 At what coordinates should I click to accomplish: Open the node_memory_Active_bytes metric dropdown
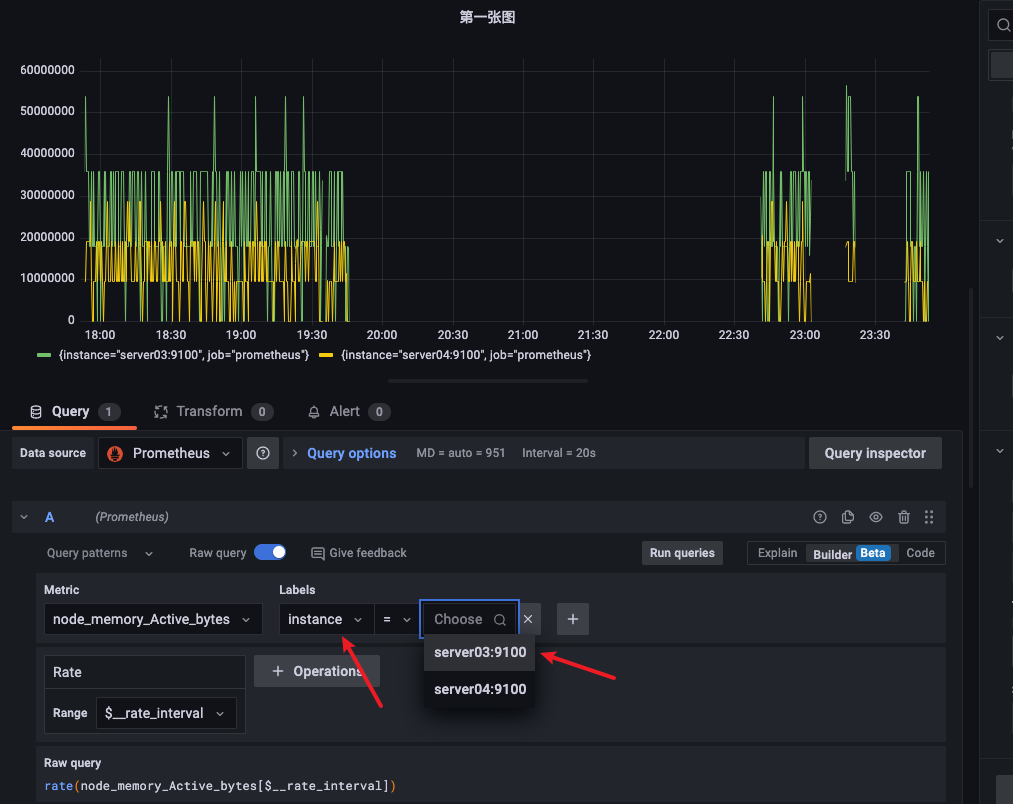click(153, 619)
